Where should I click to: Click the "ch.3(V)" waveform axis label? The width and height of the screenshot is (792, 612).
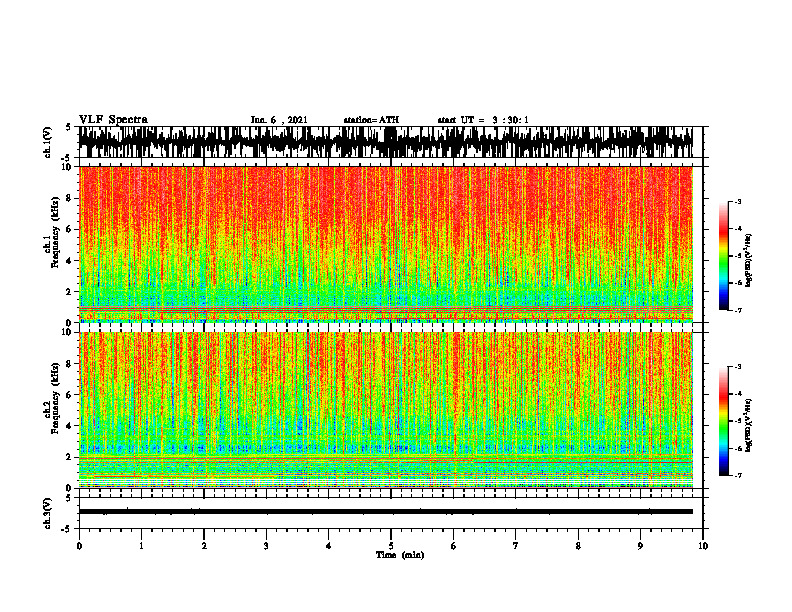pos(48,514)
